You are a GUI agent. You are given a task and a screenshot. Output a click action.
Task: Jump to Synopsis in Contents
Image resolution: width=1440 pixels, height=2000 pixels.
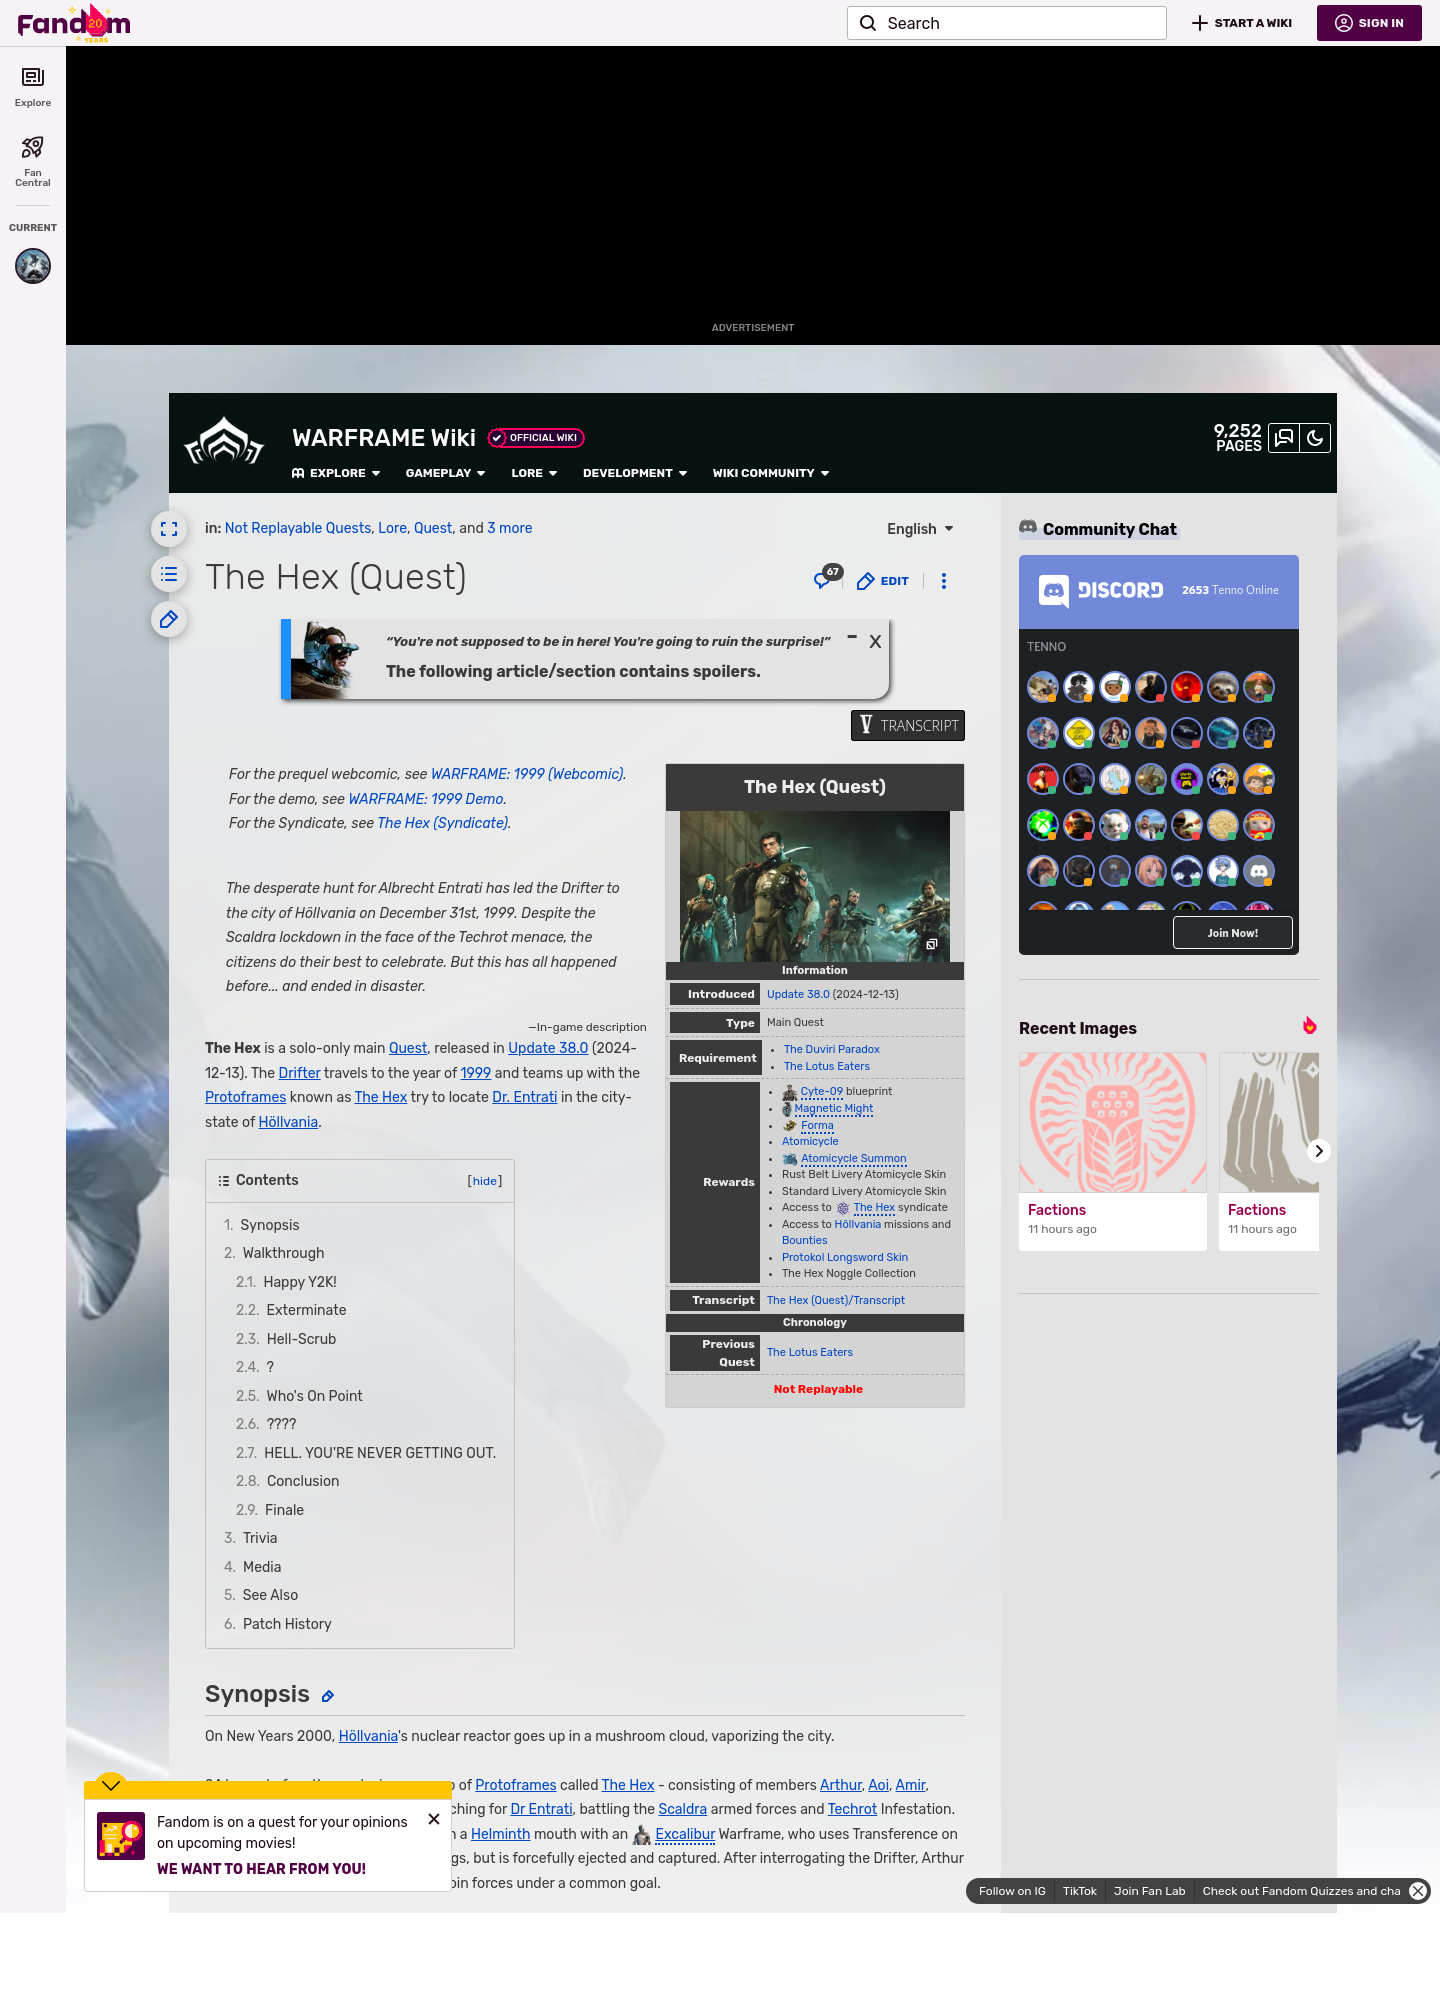pos(270,1225)
